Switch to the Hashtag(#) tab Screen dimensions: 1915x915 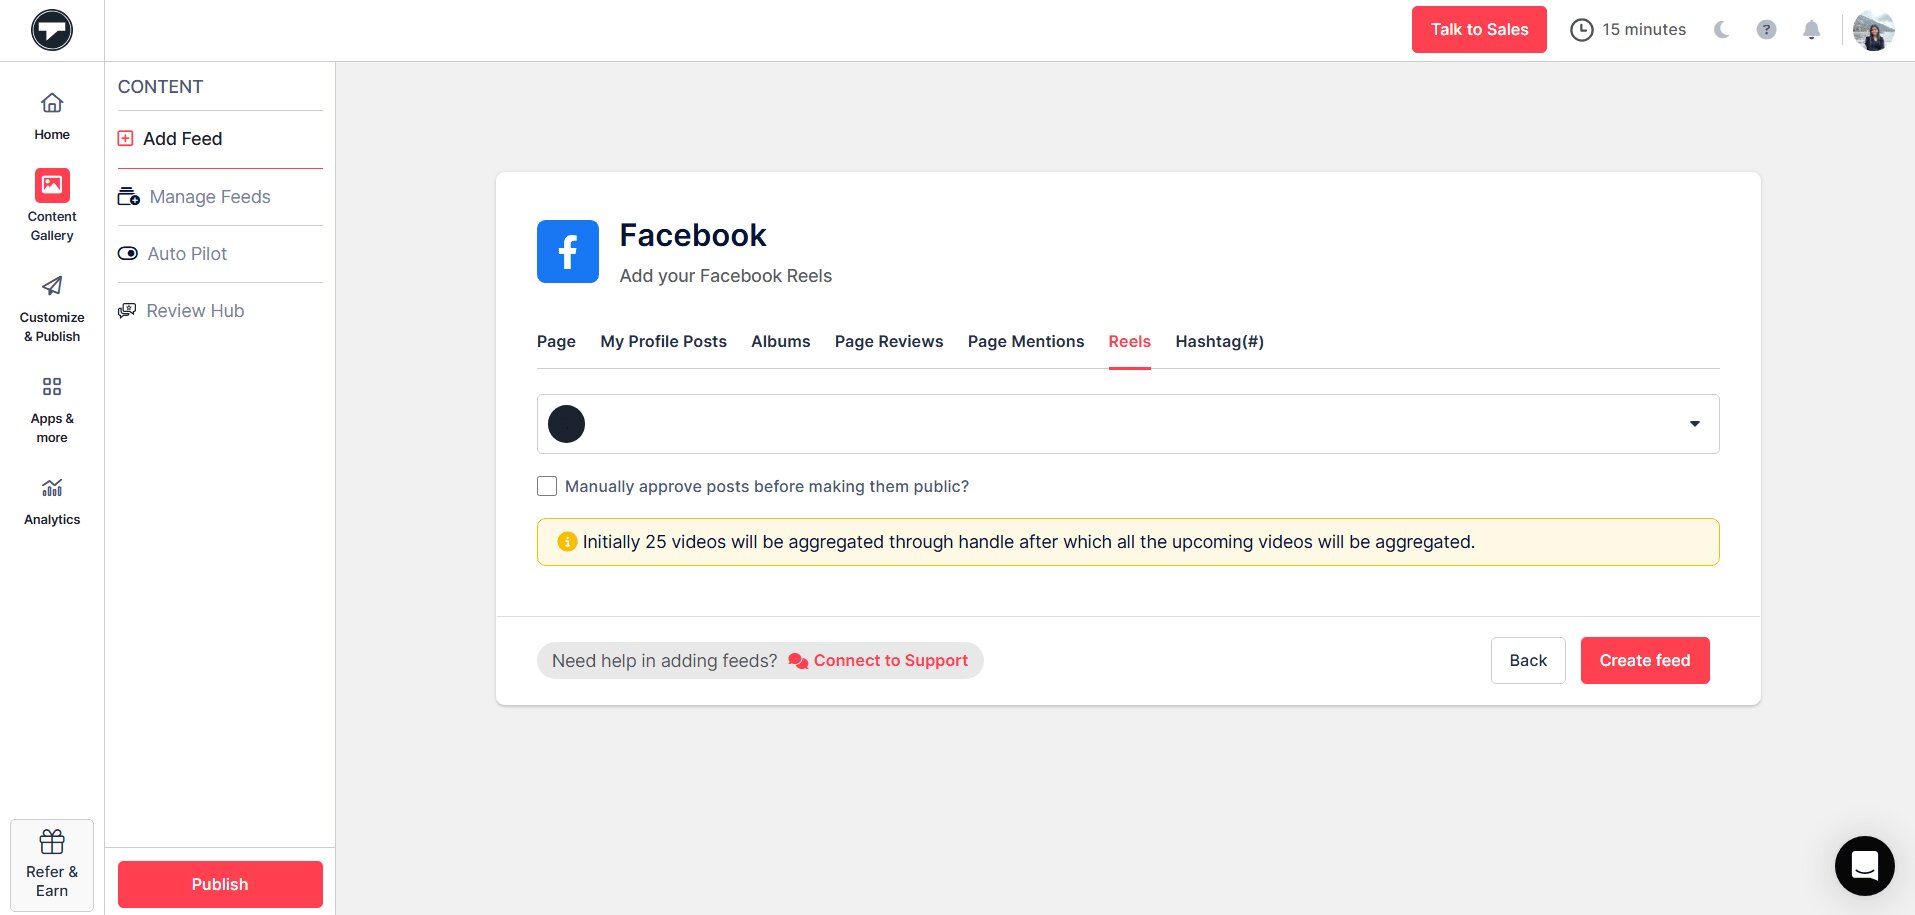click(1219, 342)
